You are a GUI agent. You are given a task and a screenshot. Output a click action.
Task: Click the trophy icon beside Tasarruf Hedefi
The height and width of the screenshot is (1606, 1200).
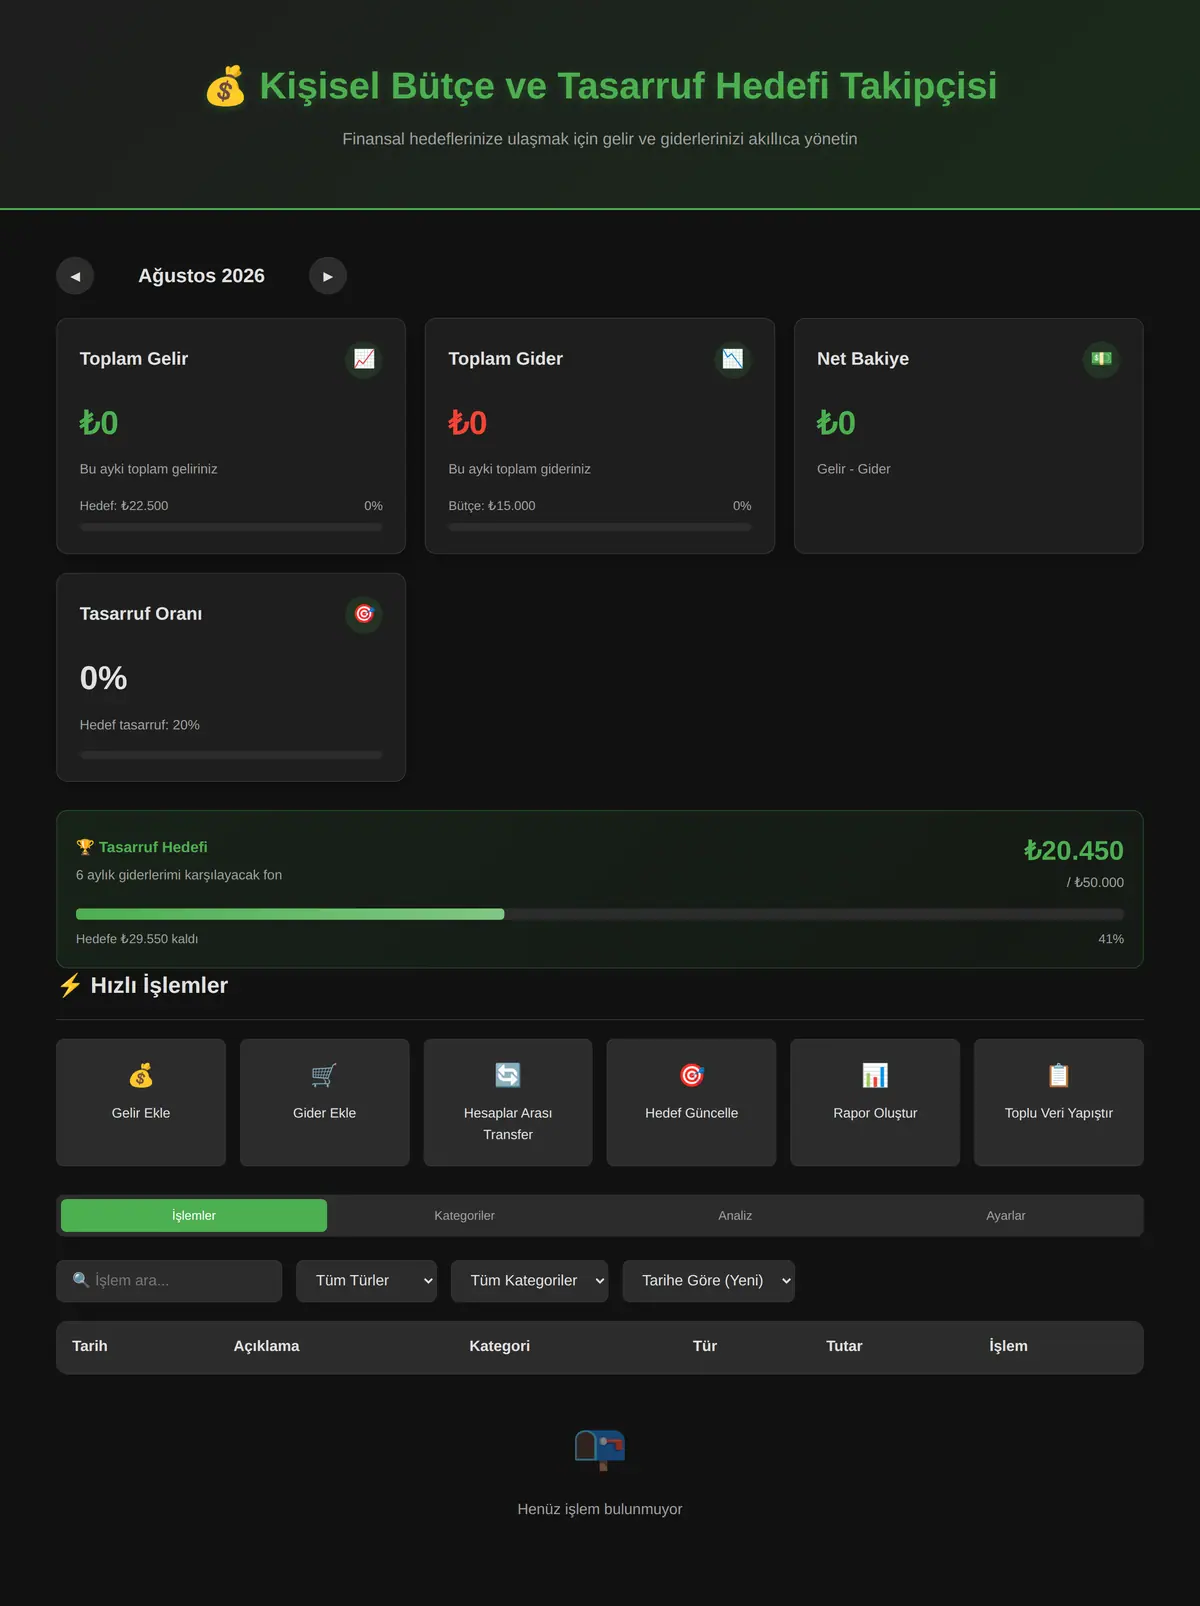pyautogui.click(x=85, y=847)
